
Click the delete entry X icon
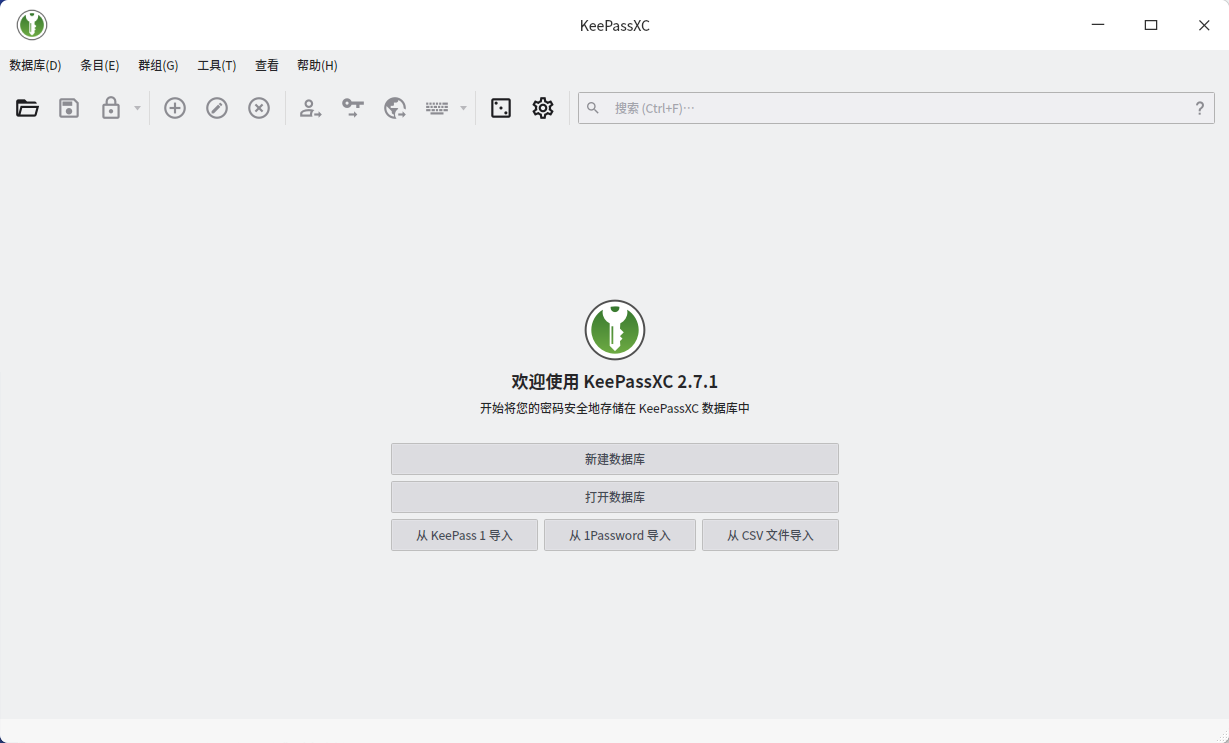click(259, 108)
